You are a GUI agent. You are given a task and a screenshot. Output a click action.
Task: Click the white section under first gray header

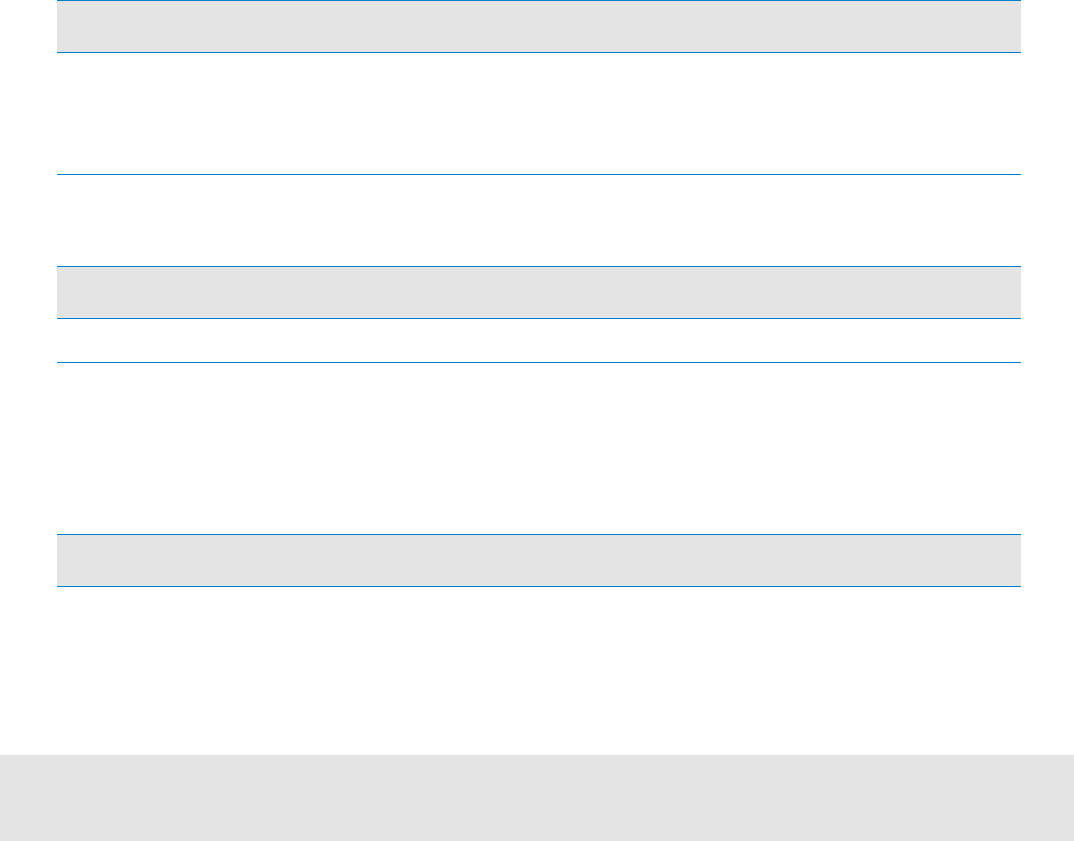(x=538, y=114)
